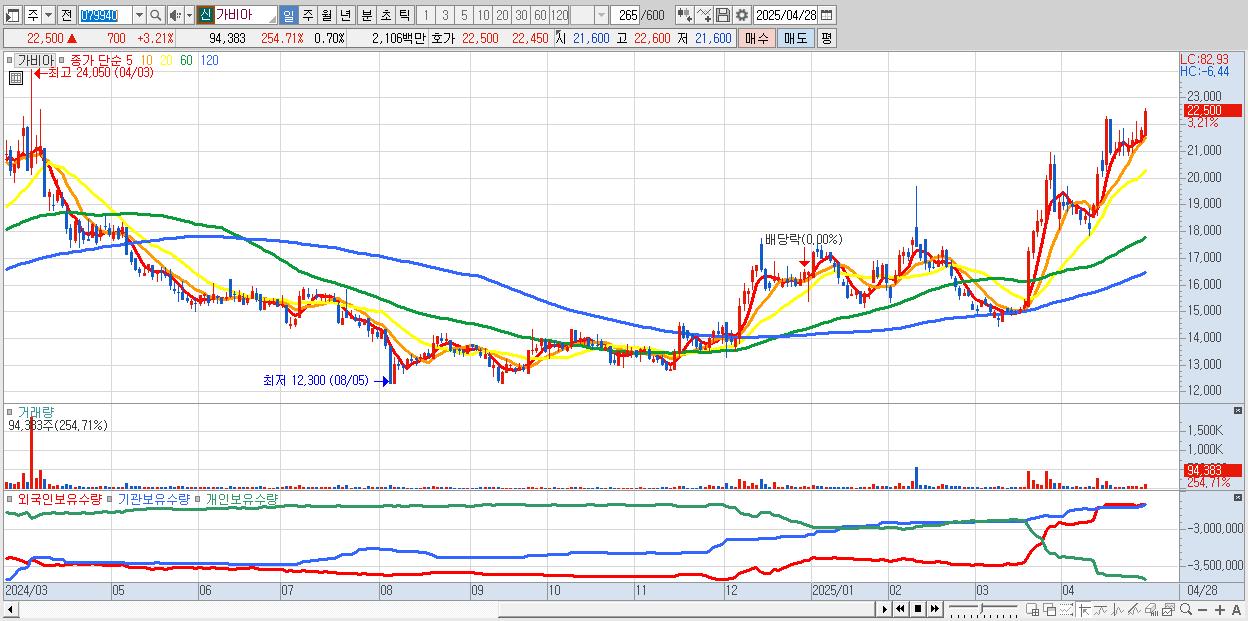
Task: Select the 일 daily chart tab
Action: 288,15
